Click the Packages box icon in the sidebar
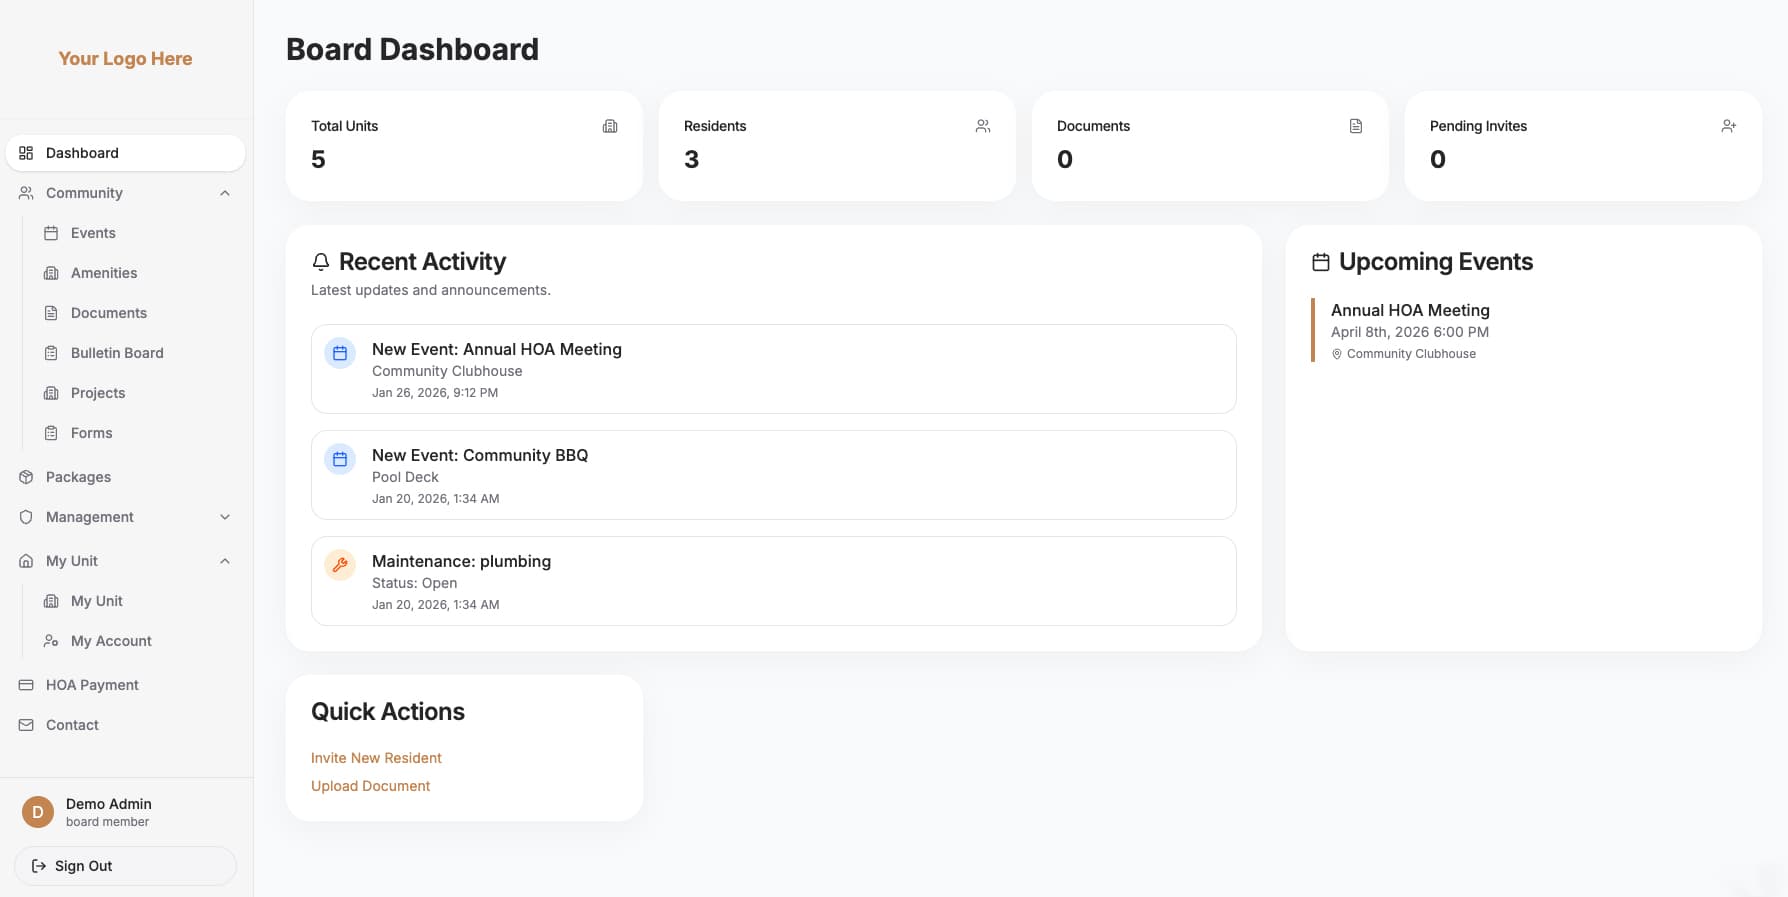This screenshot has width=1788, height=897. click(x=25, y=477)
